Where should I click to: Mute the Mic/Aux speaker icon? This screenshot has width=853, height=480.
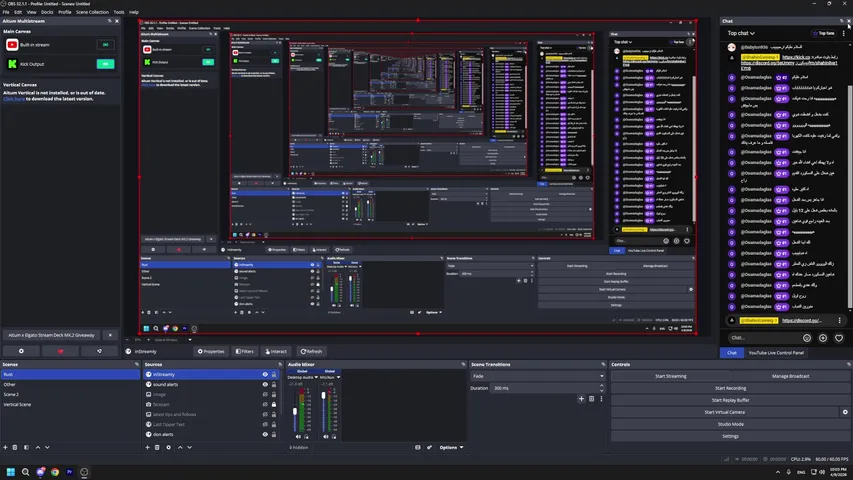point(326,436)
